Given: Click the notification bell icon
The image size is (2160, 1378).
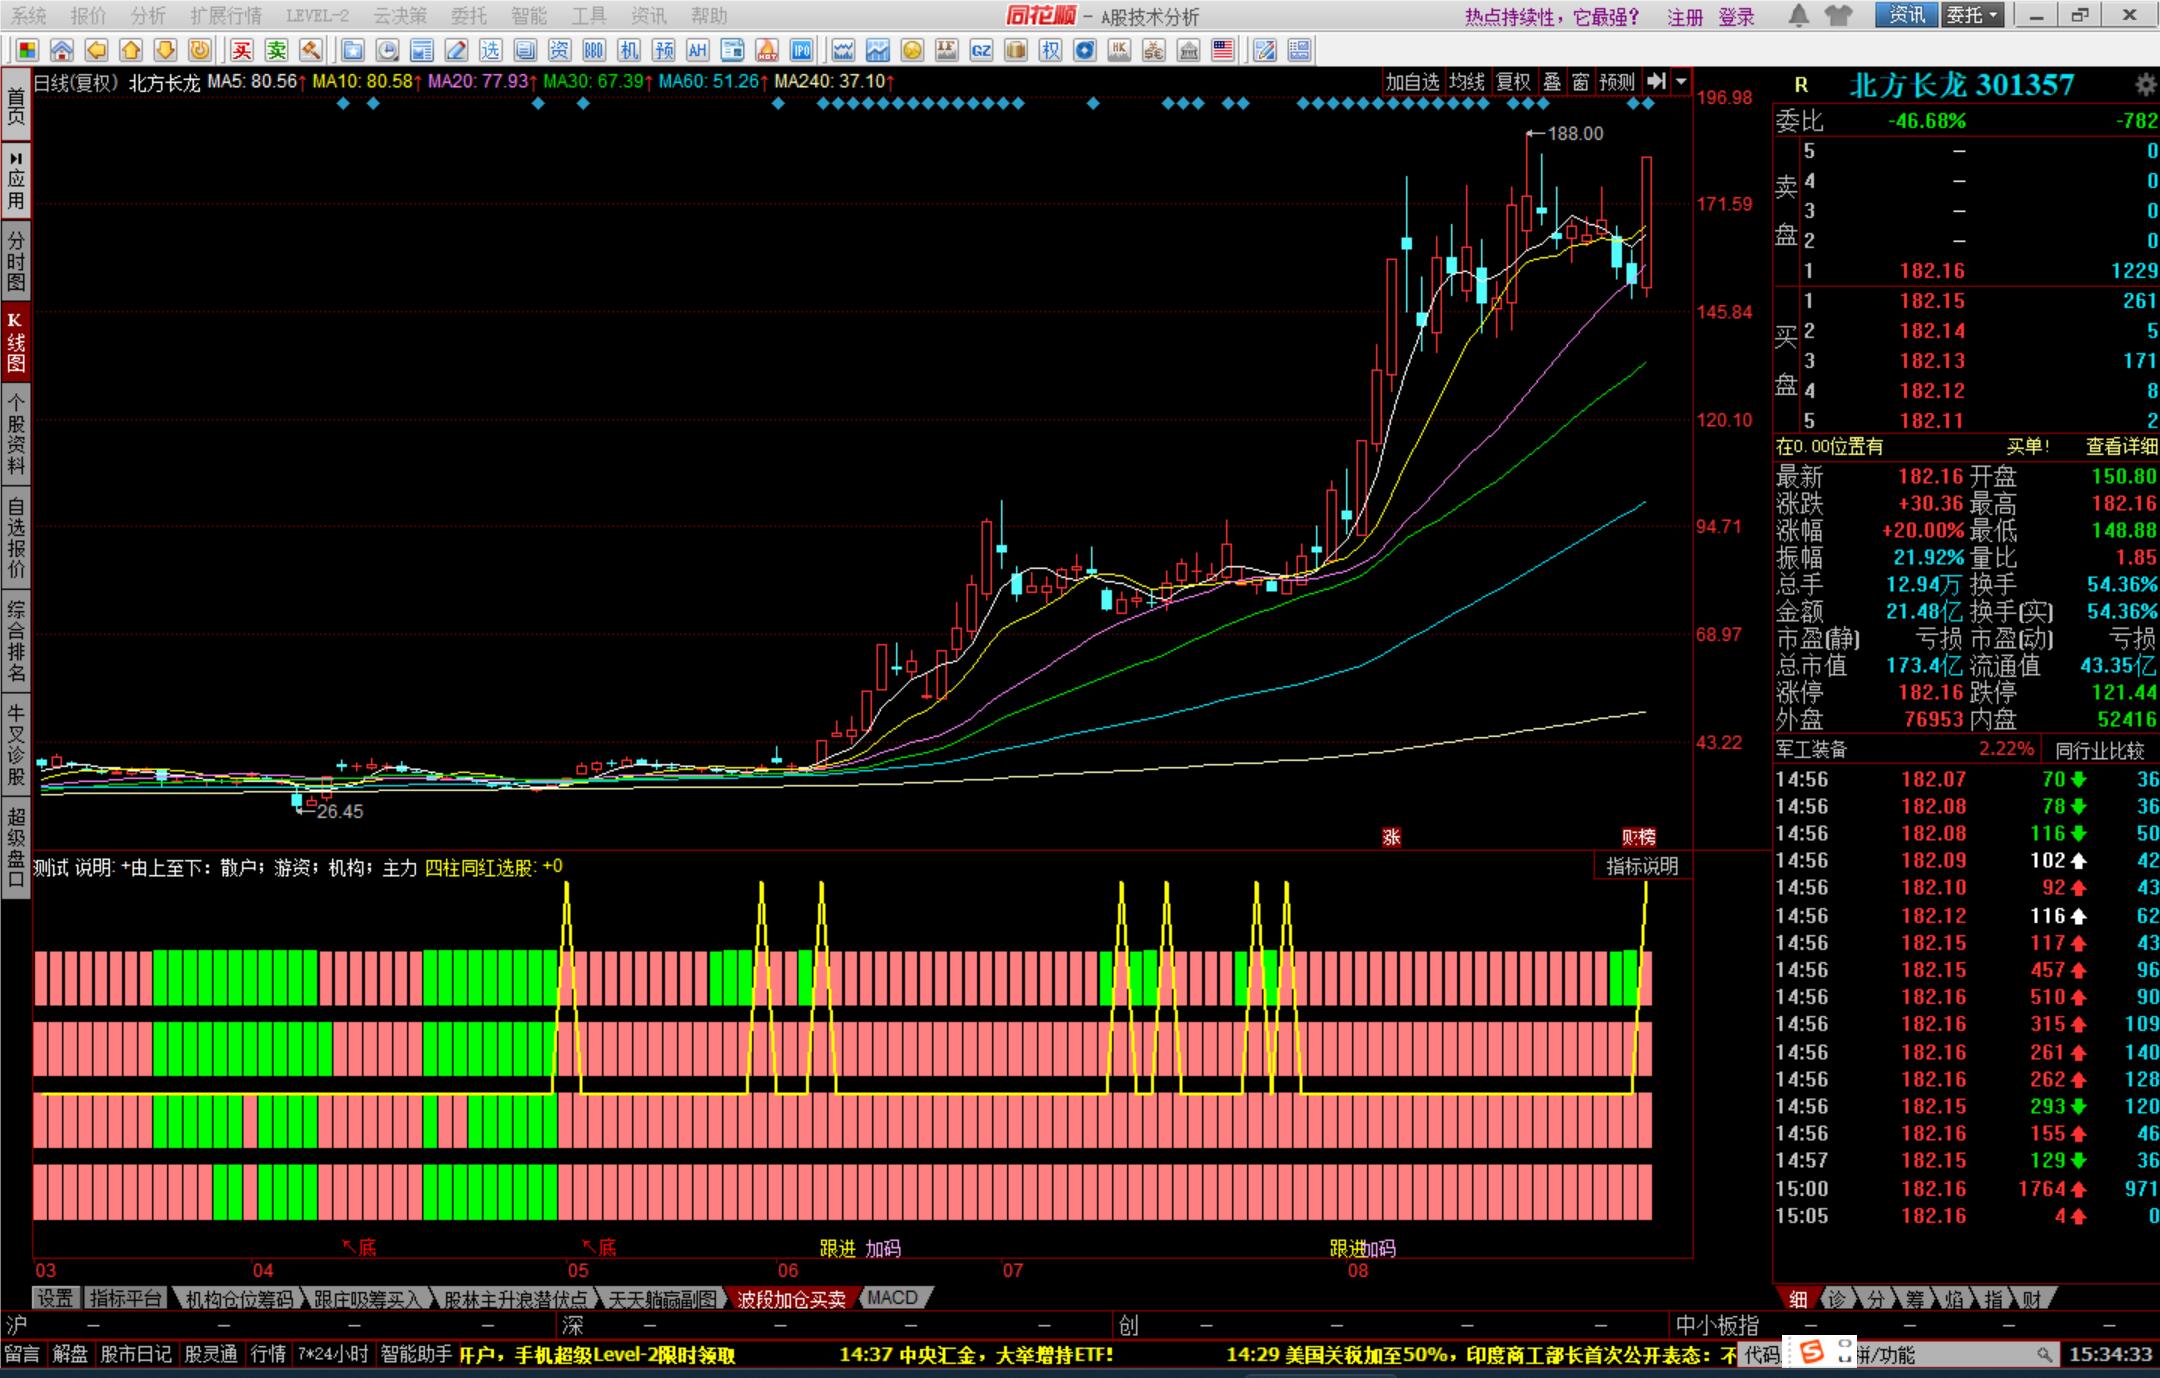Looking at the screenshot, I should [x=1798, y=15].
